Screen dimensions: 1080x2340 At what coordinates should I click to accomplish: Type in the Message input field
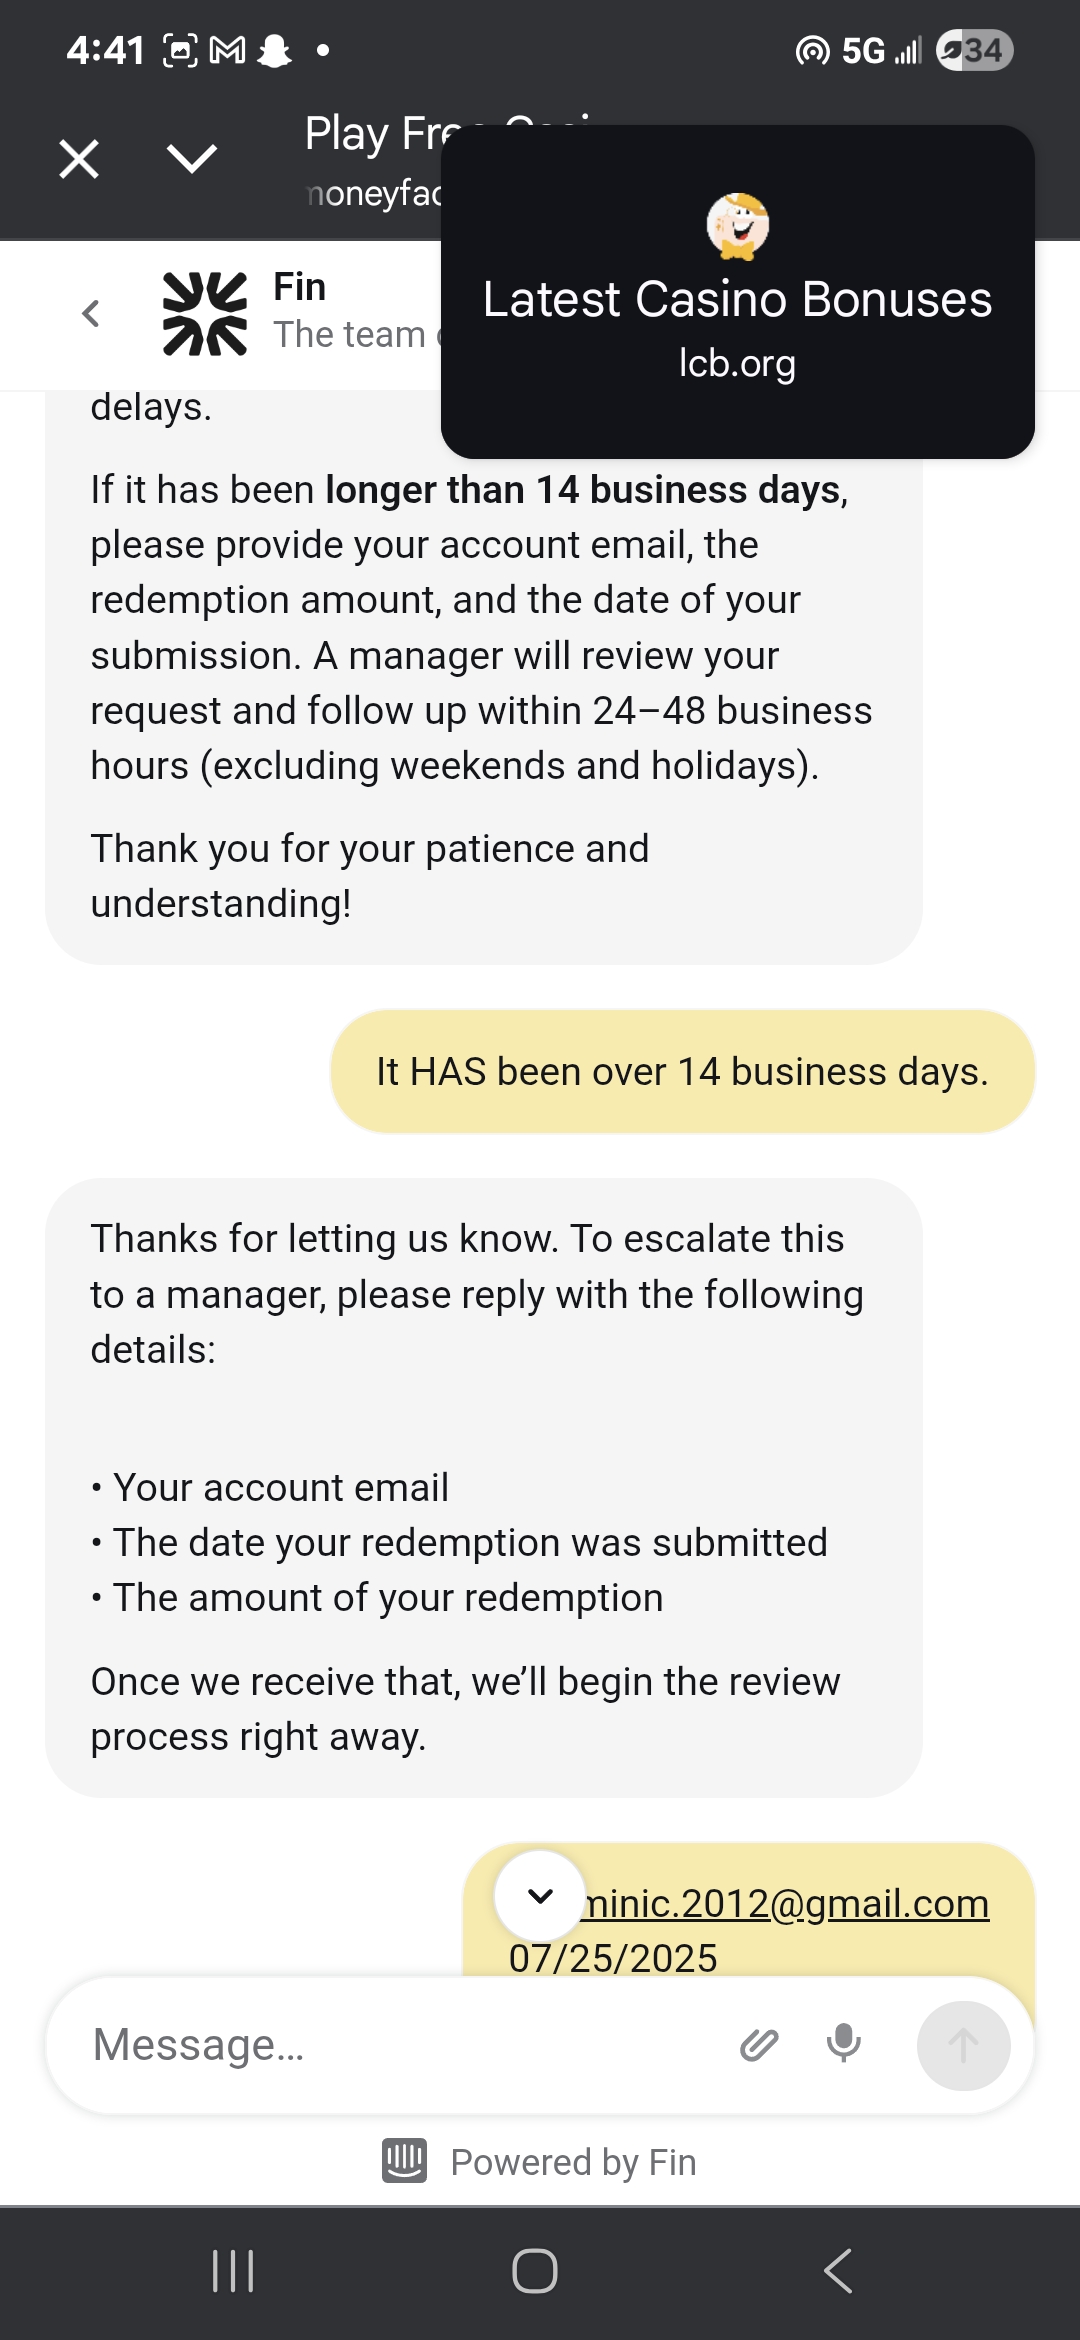[x=400, y=2045]
